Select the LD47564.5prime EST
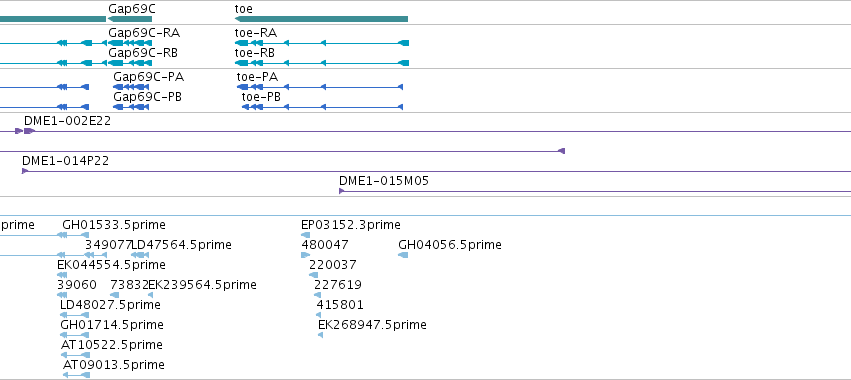The height and width of the screenshot is (380, 851). point(140,255)
